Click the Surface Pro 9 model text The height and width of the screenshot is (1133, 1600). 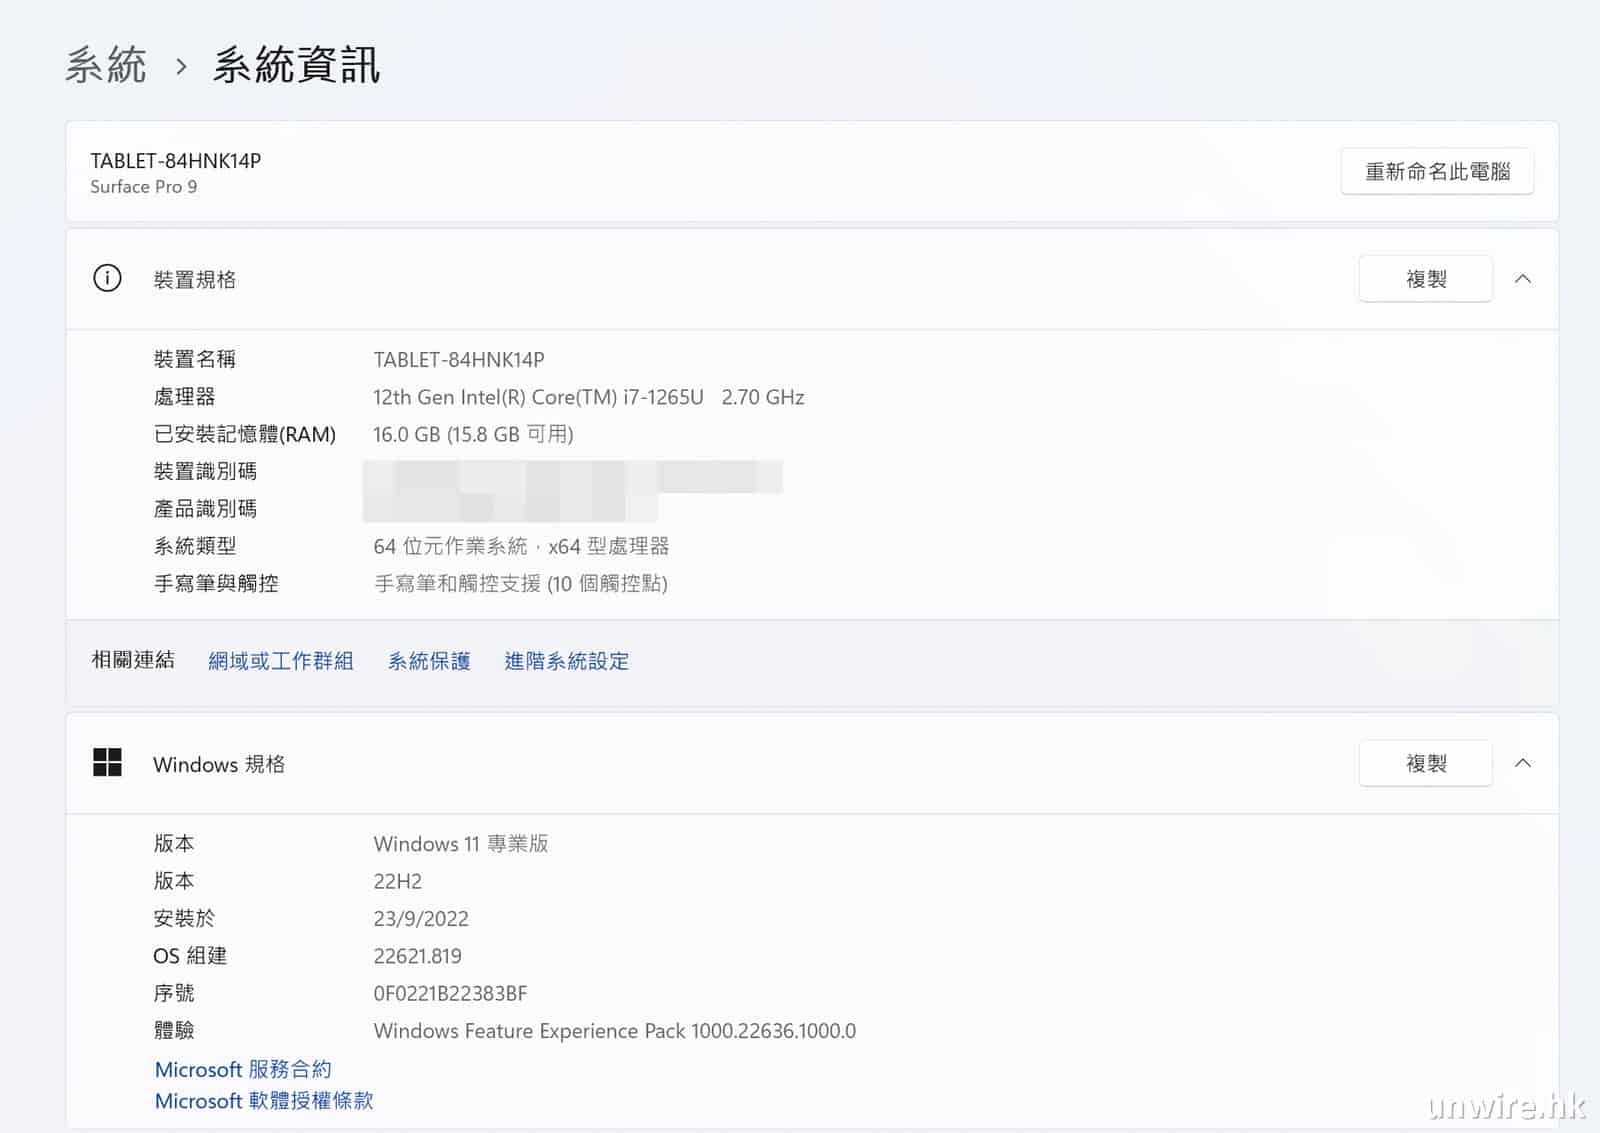144,187
